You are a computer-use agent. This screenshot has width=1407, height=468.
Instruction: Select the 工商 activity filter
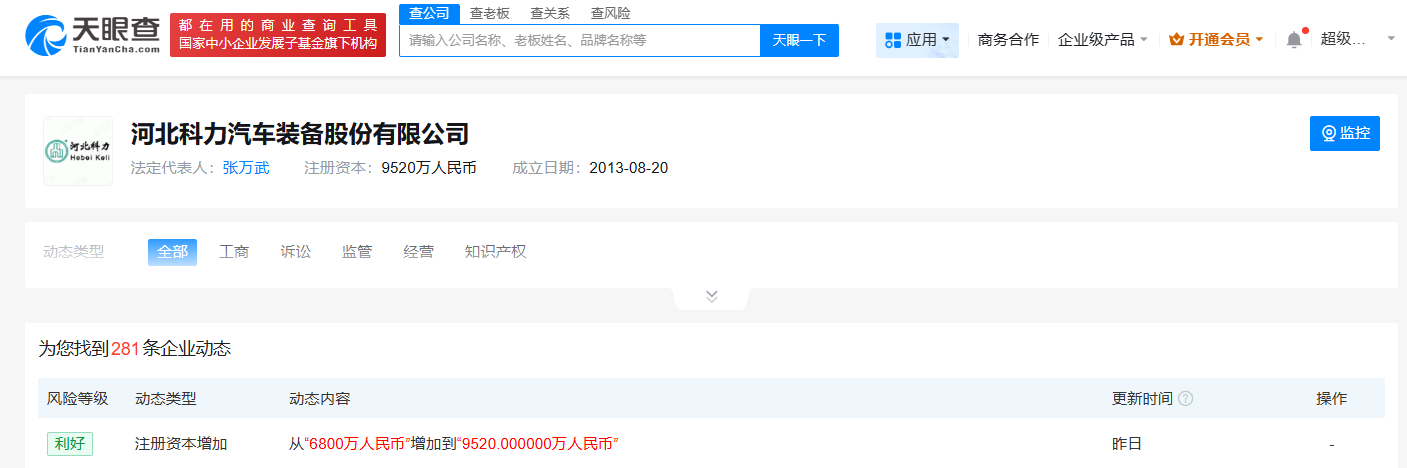point(234,252)
